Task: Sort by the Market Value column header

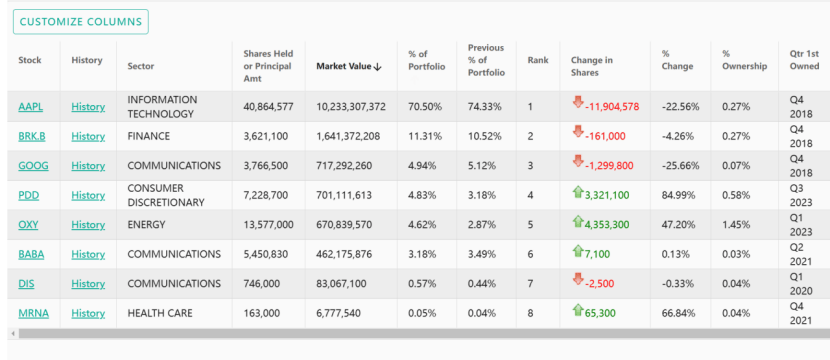Action: click(349, 66)
